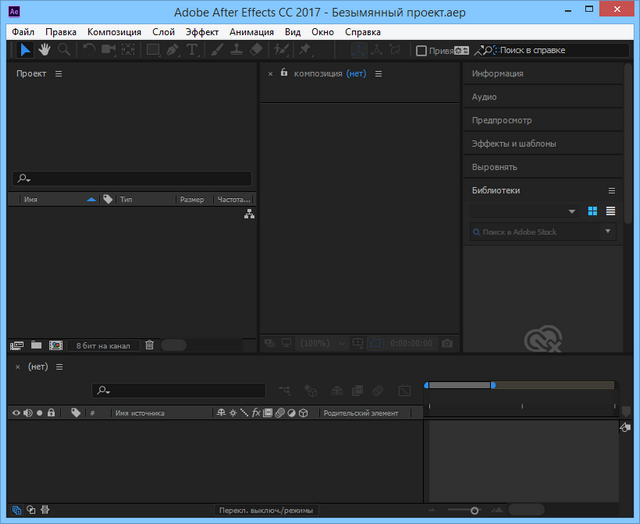The image size is (640, 524).
Task: Click the snapshot camera icon in Composition panel
Action: click(x=447, y=343)
